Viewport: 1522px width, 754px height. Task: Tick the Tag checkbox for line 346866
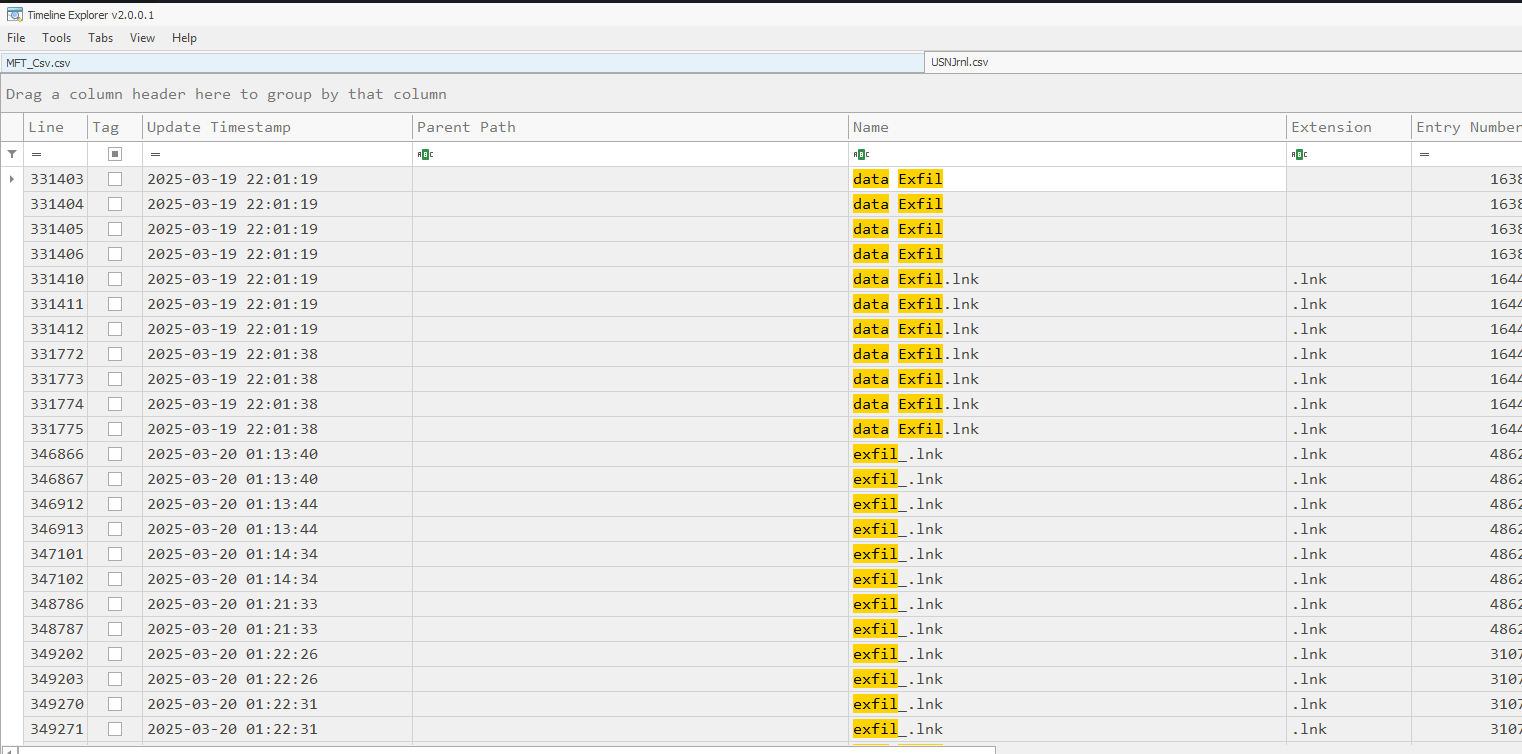[x=115, y=454]
